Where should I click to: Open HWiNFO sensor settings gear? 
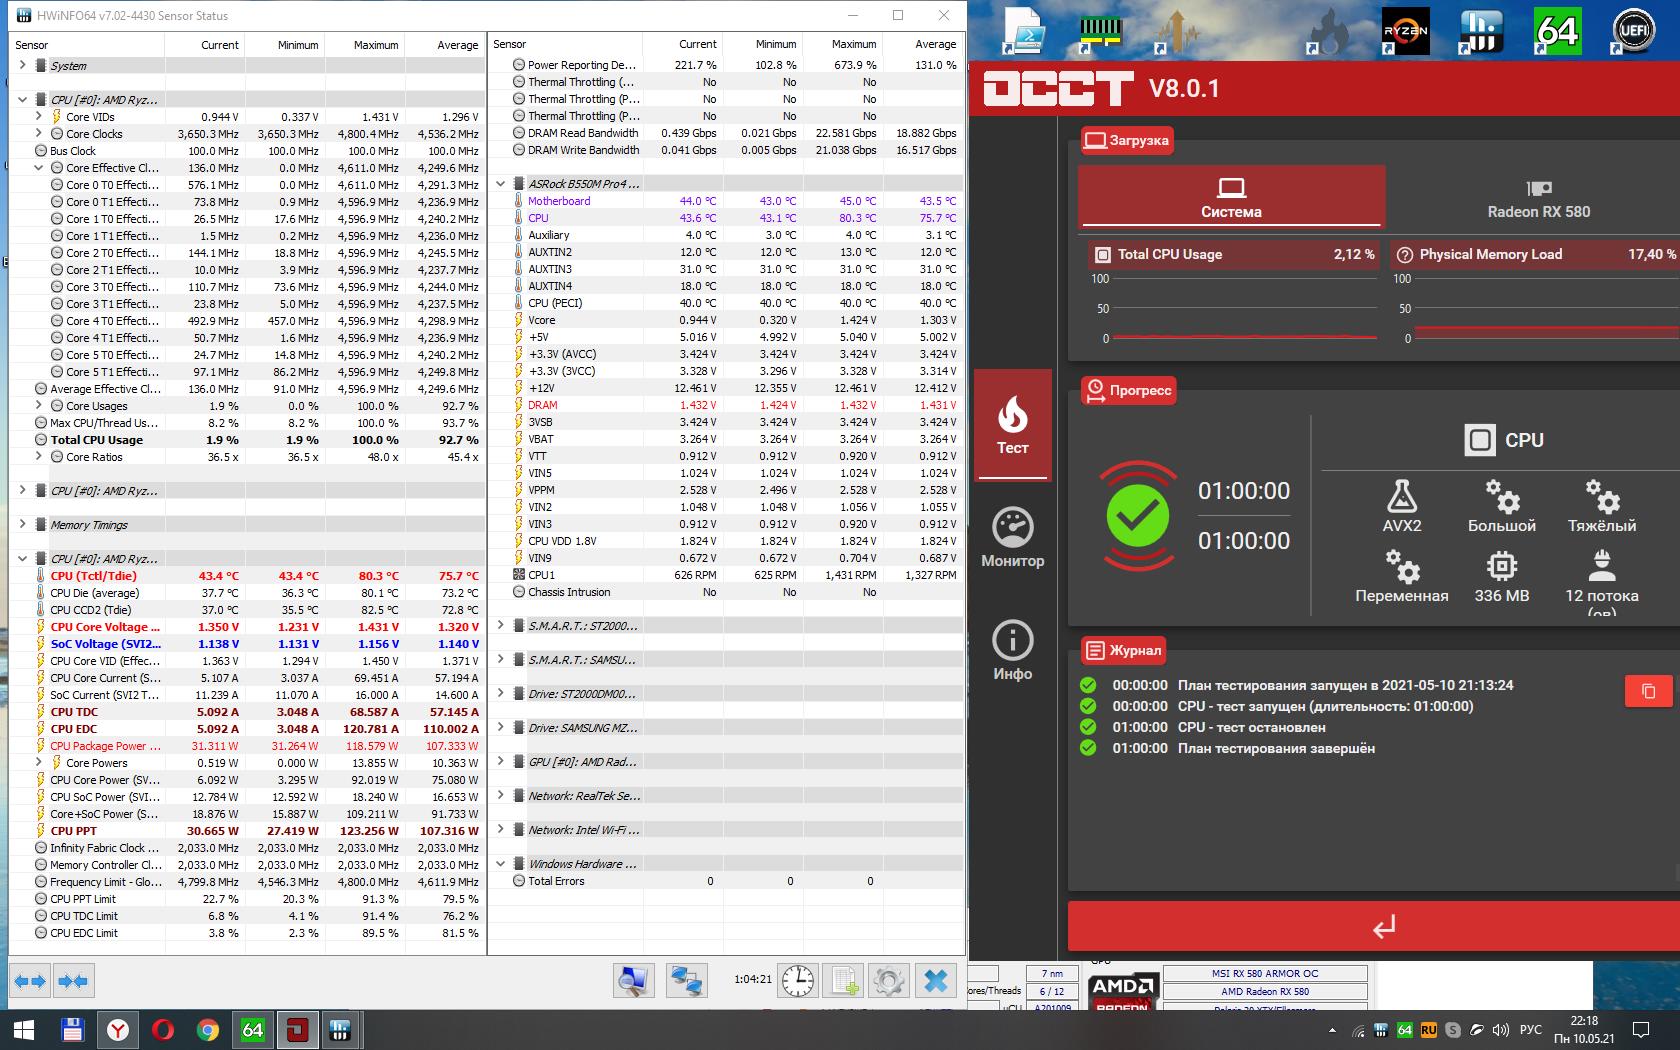(888, 981)
